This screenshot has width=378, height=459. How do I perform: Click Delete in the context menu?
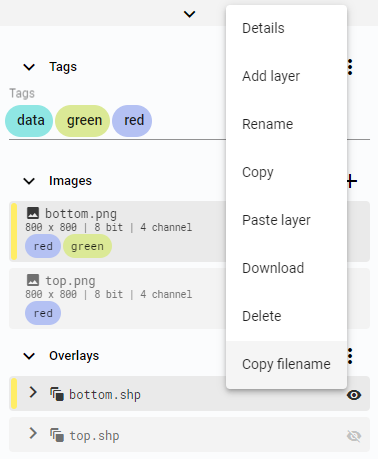coord(286,316)
